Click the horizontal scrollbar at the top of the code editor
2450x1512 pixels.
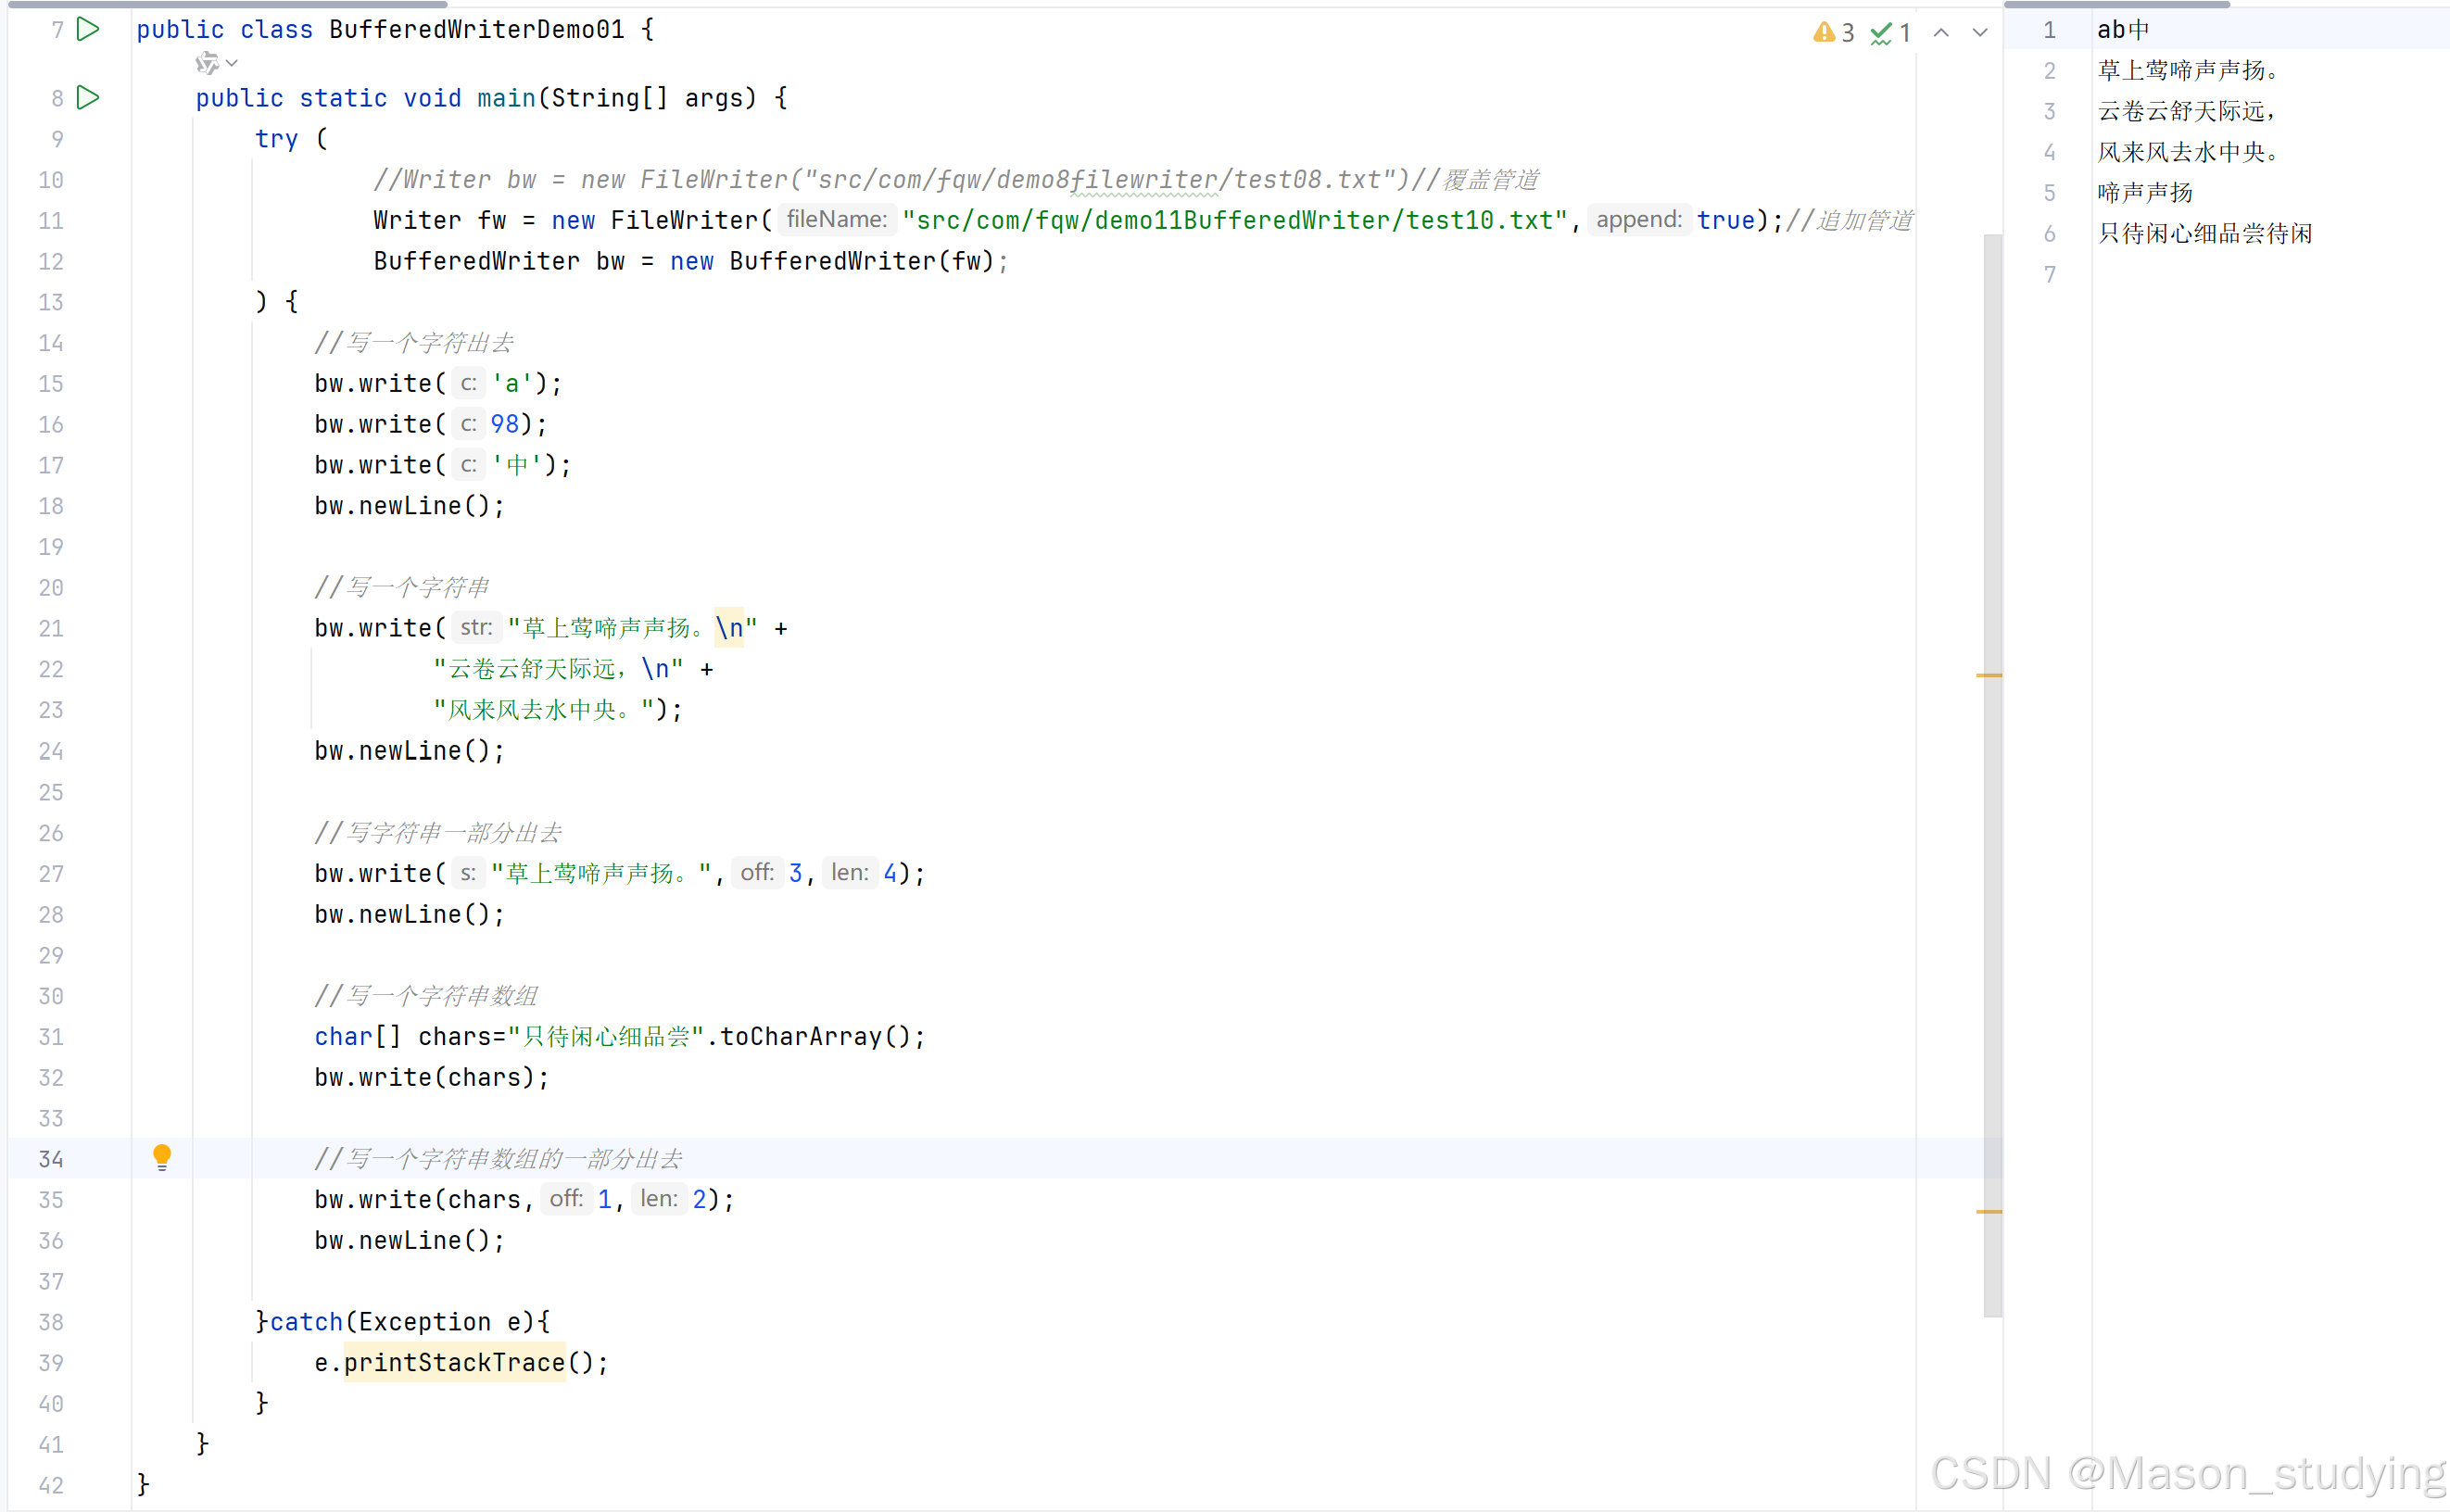pos(230,4)
